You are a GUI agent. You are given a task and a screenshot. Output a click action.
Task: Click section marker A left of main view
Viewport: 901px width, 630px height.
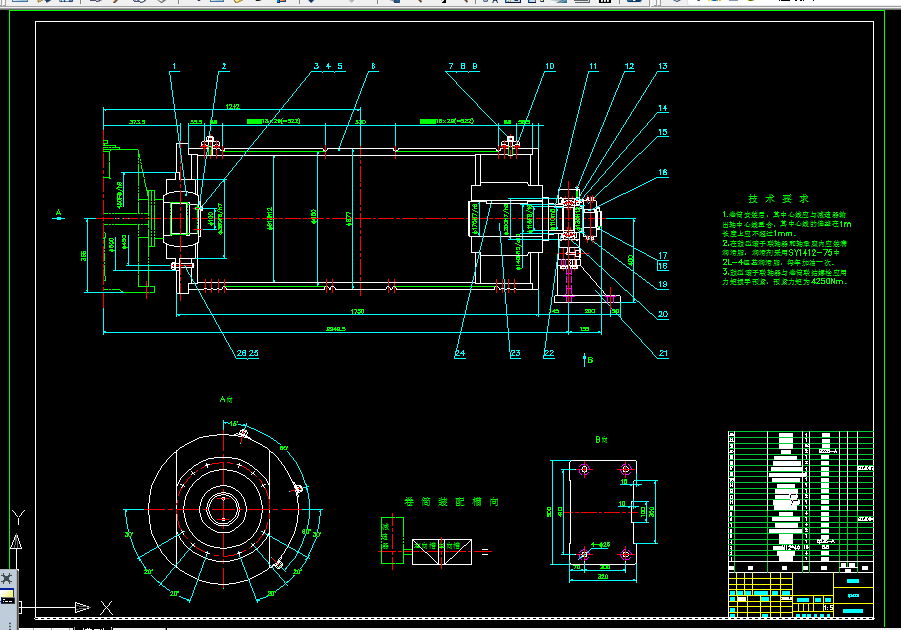click(x=59, y=214)
